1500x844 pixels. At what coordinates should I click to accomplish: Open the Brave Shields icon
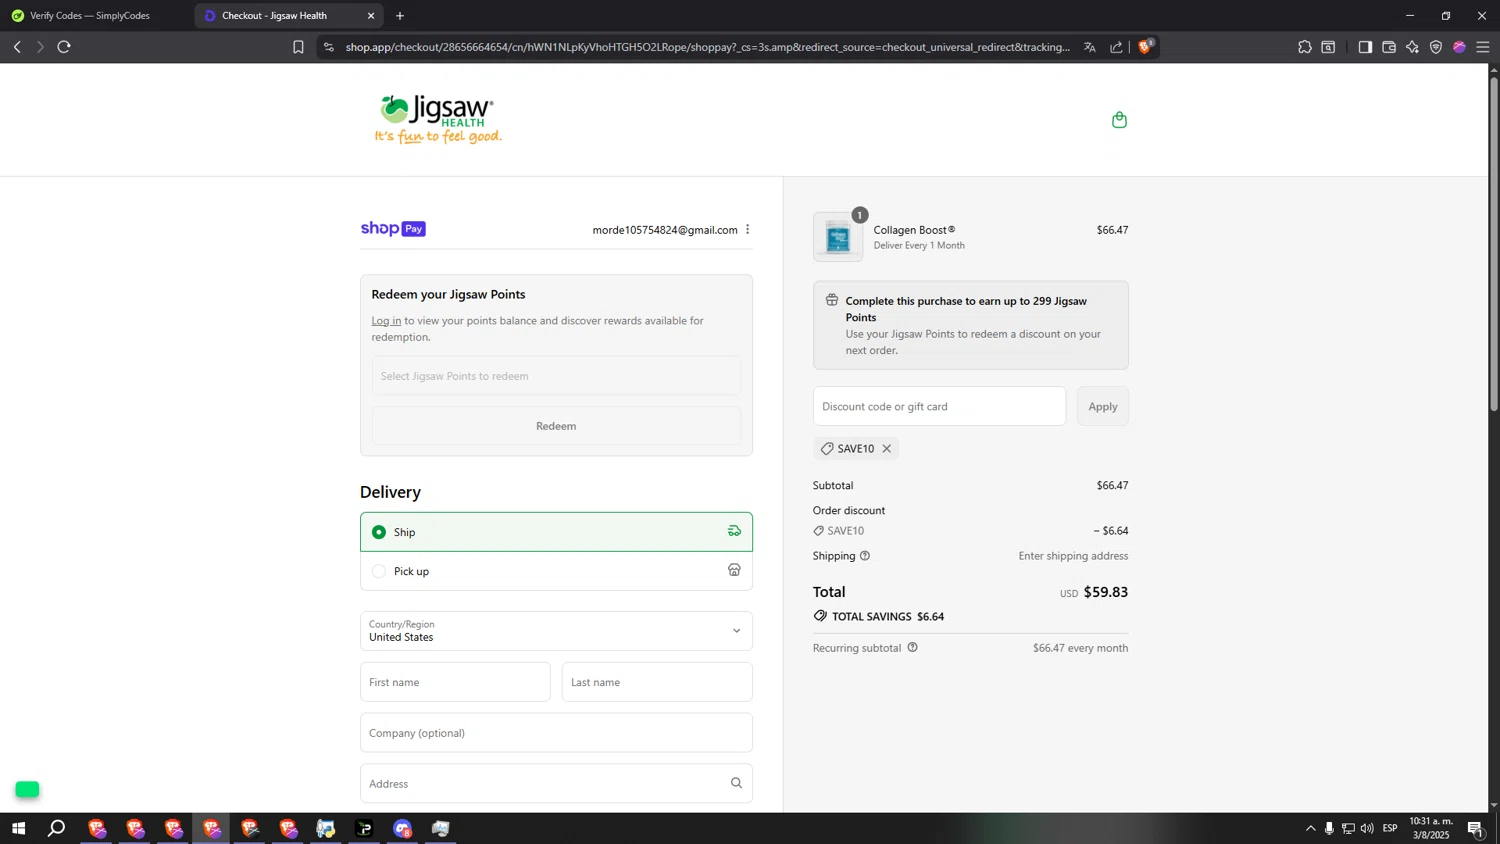[1146, 46]
